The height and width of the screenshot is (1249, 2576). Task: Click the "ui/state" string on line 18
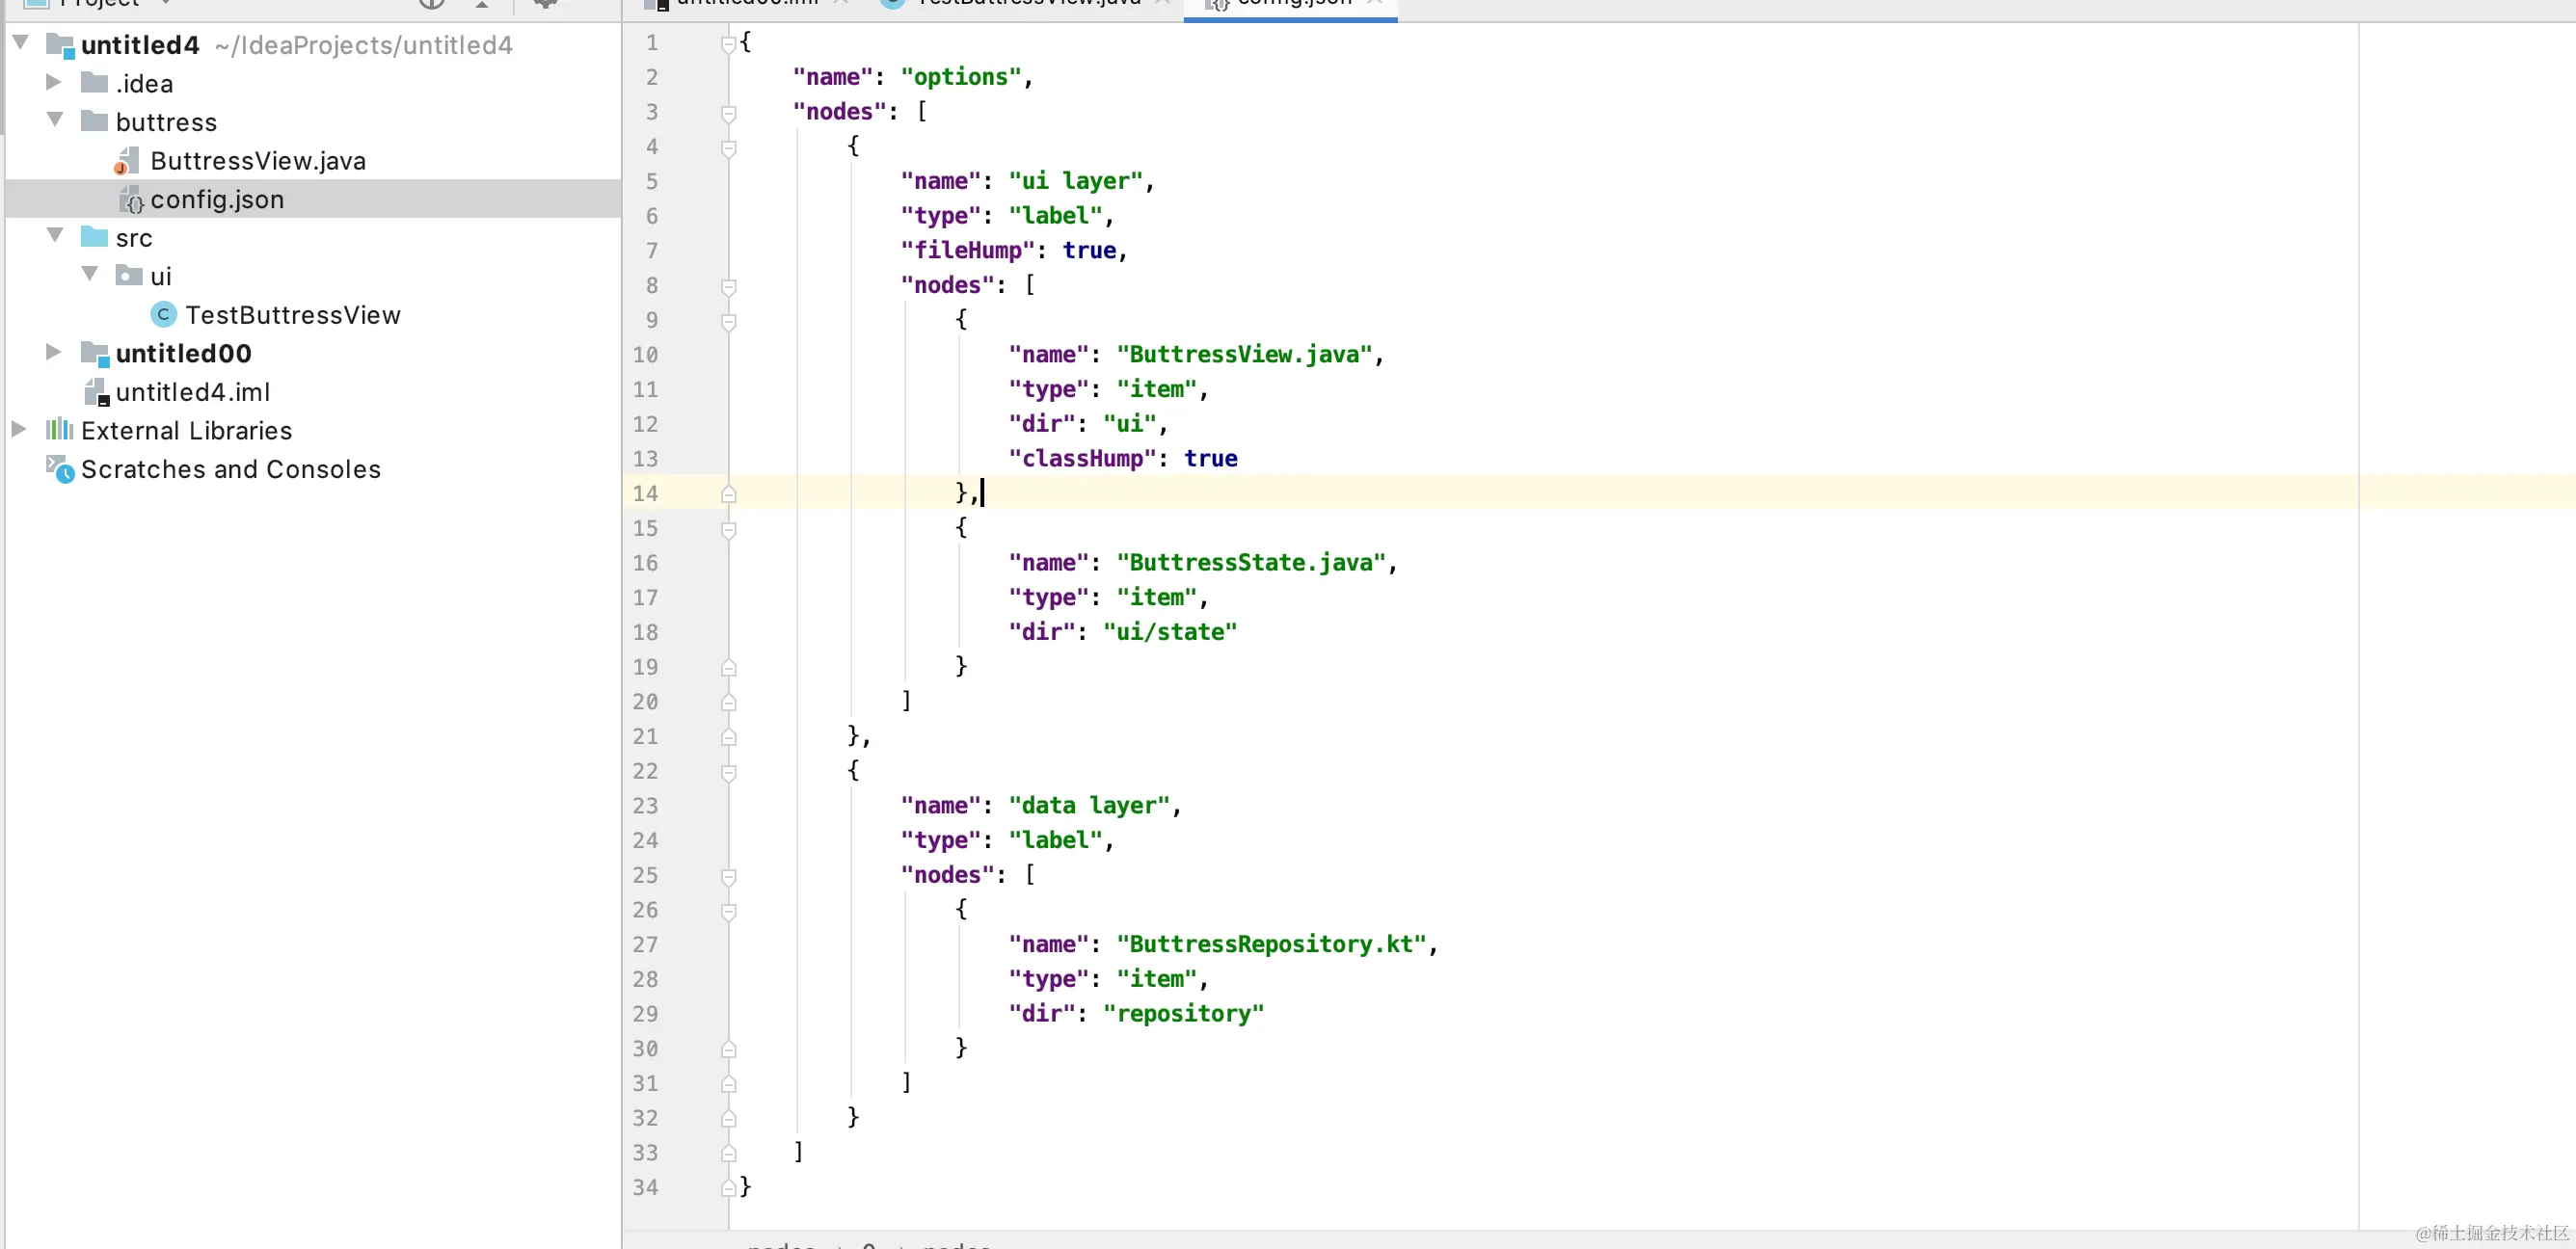pyautogui.click(x=1170, y=632)
